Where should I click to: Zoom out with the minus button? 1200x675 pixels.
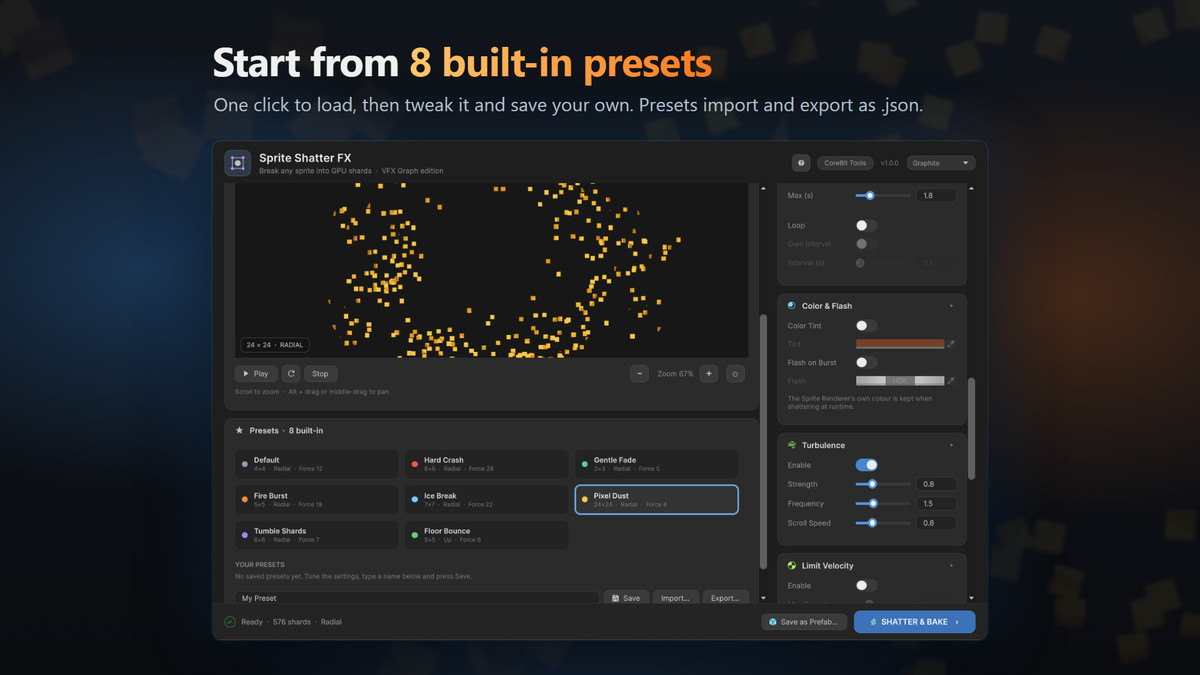[x=639, y=374]
